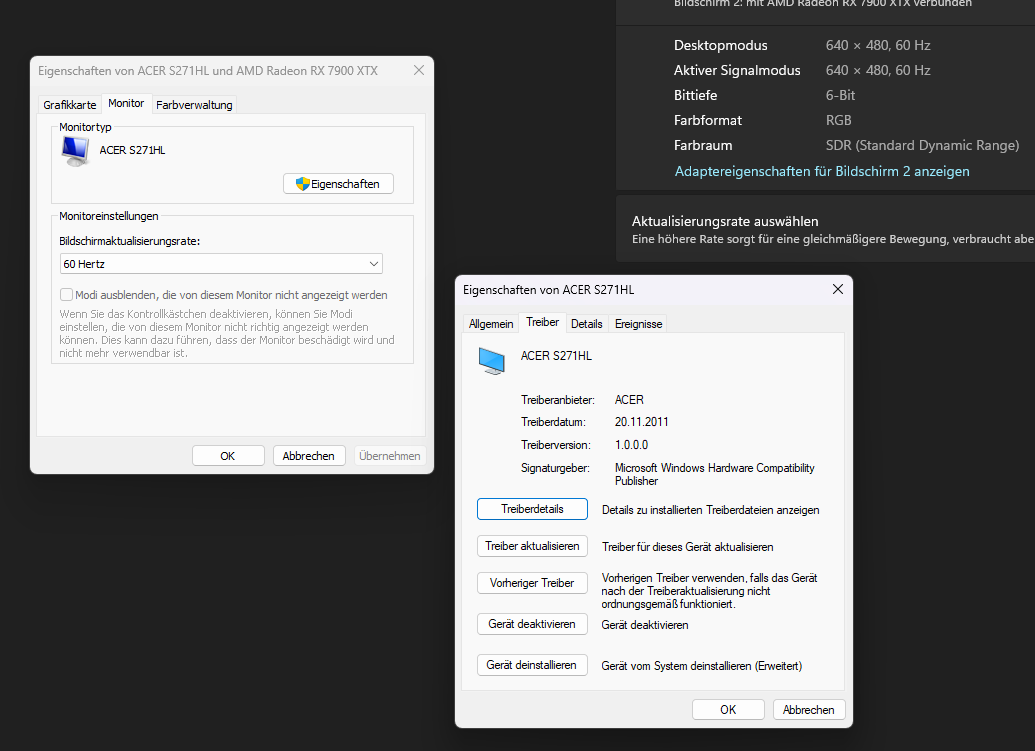Viewport: 1035px width, 751px height.
Task: Open 'Adaptereigenschaften für Bildschirm 2 anzeigen' link
Action: tap(822, 172)
